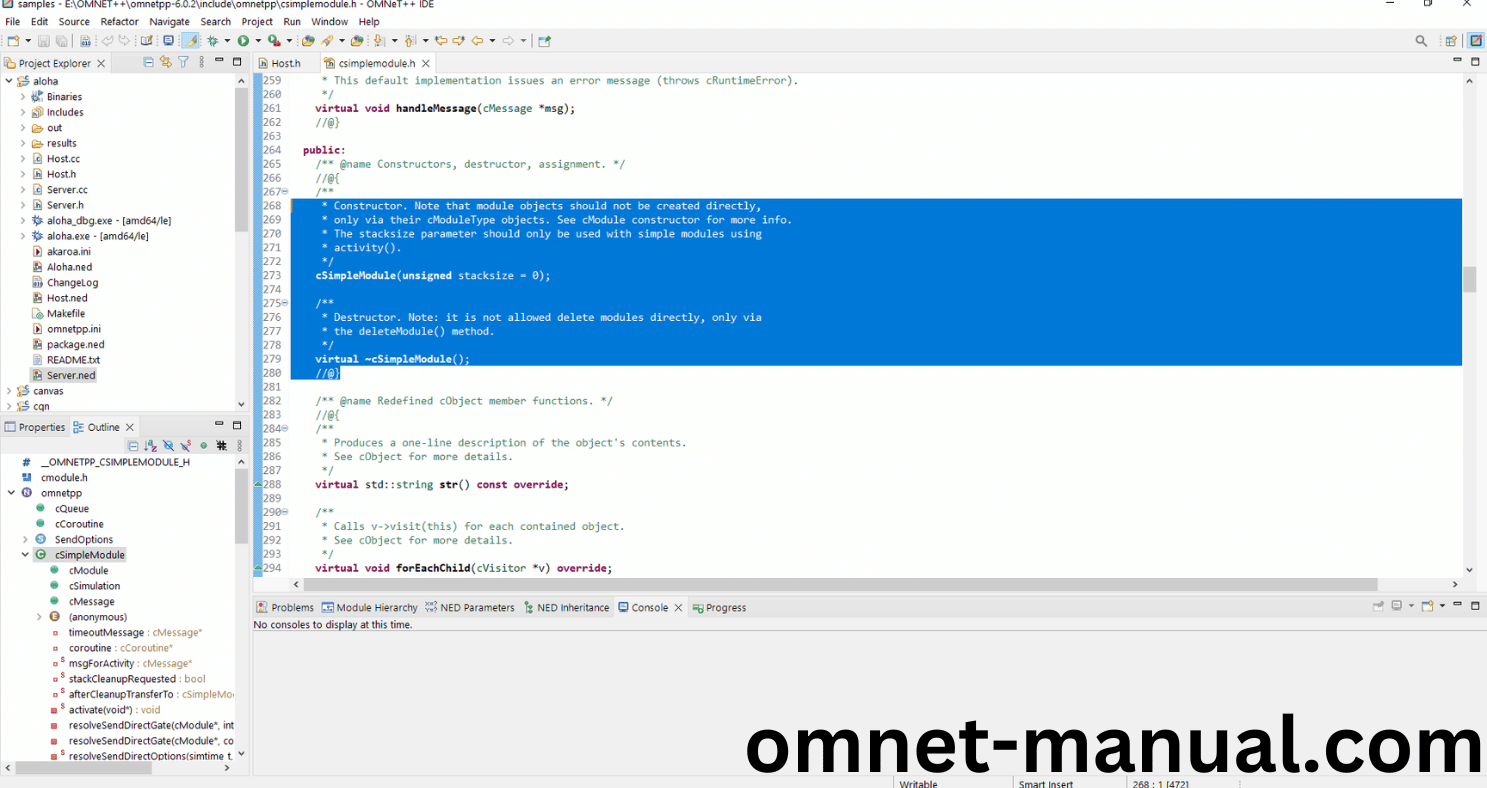Click fold marker at line 275
Image resolution: width=1487 pixels, height=788 pixels.
(285, 303)
